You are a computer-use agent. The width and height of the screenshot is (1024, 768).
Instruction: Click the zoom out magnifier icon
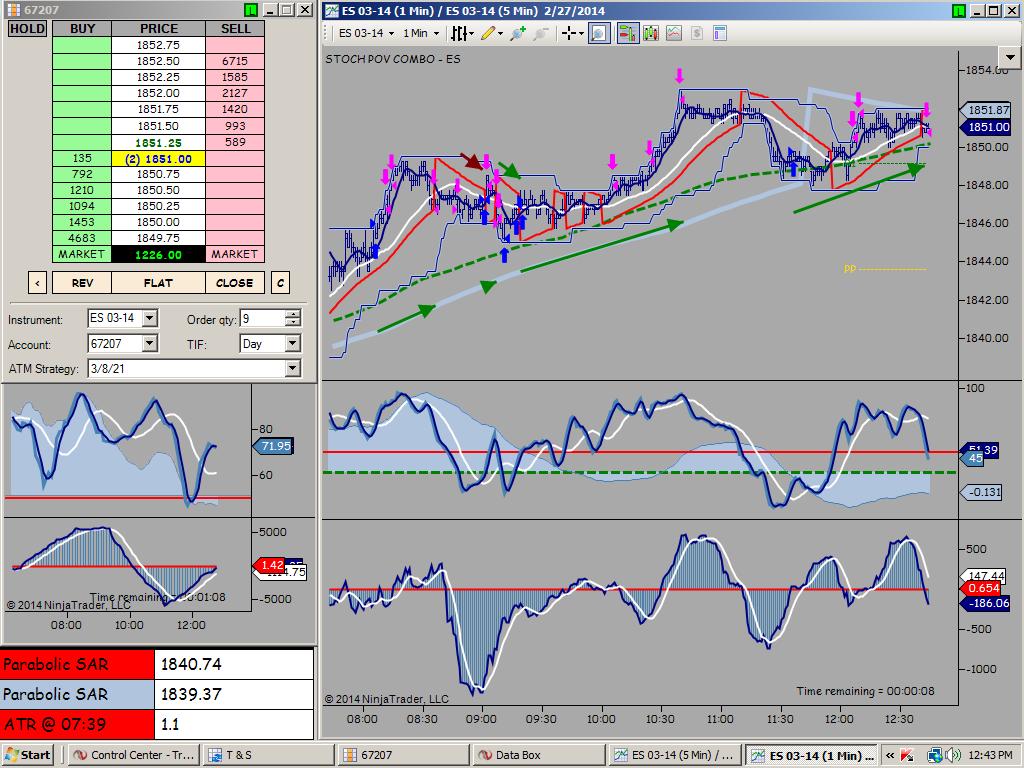540,33
